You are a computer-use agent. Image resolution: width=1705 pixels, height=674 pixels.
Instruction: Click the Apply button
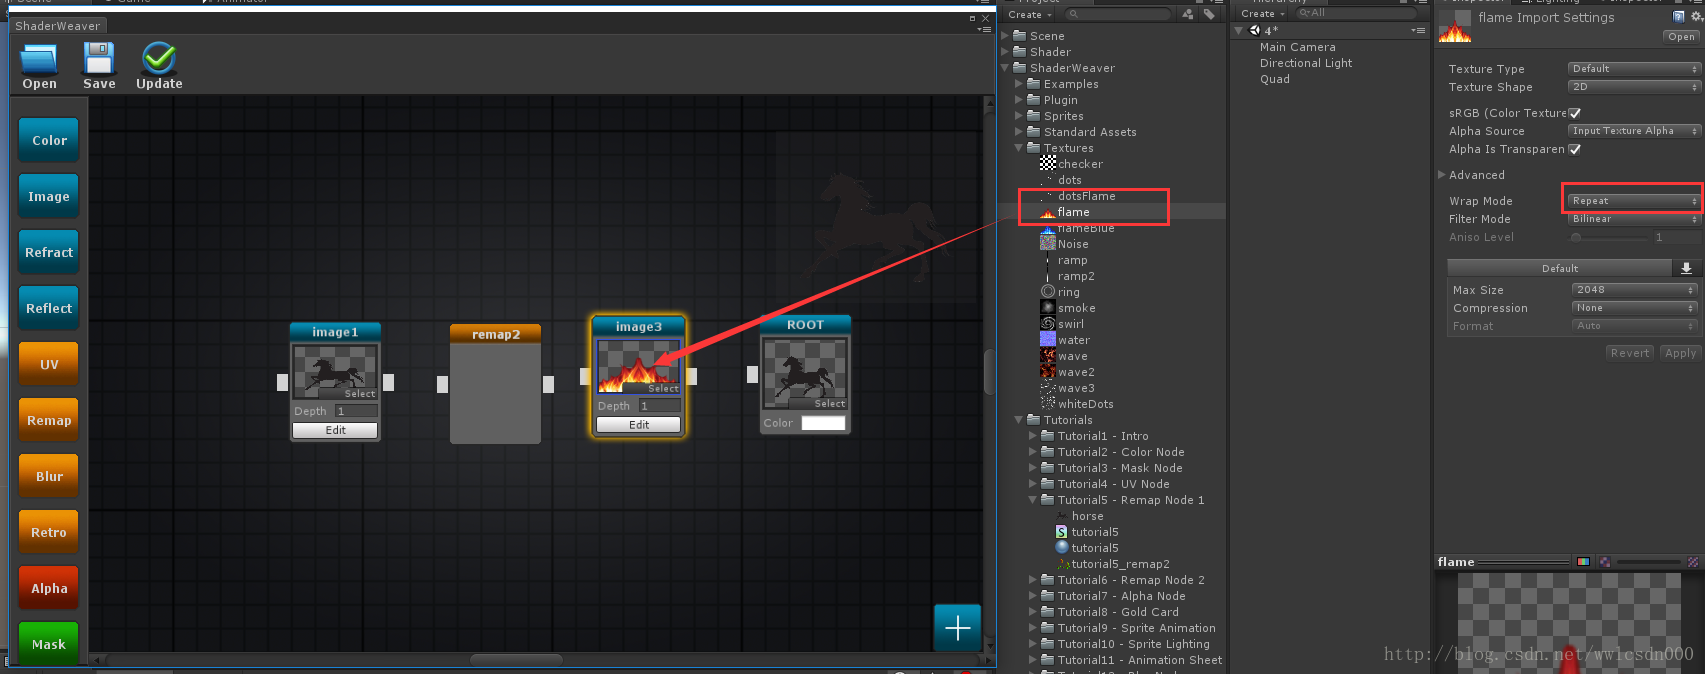(x=1680, y=353)
